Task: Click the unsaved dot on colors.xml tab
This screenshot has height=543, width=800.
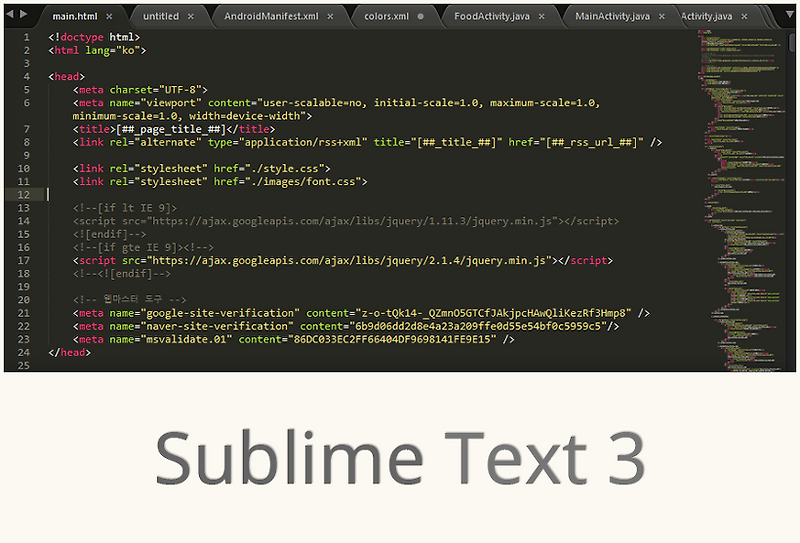Action: click(420, 16)
